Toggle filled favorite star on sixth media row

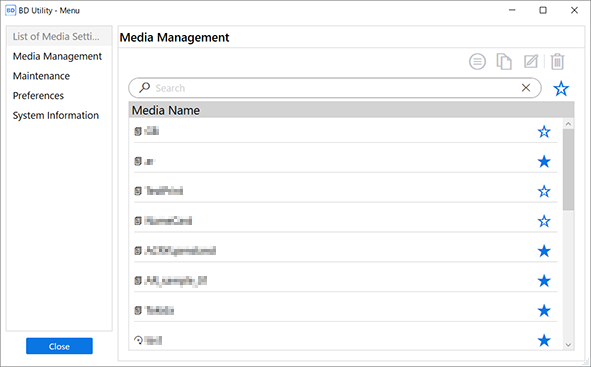544,281
